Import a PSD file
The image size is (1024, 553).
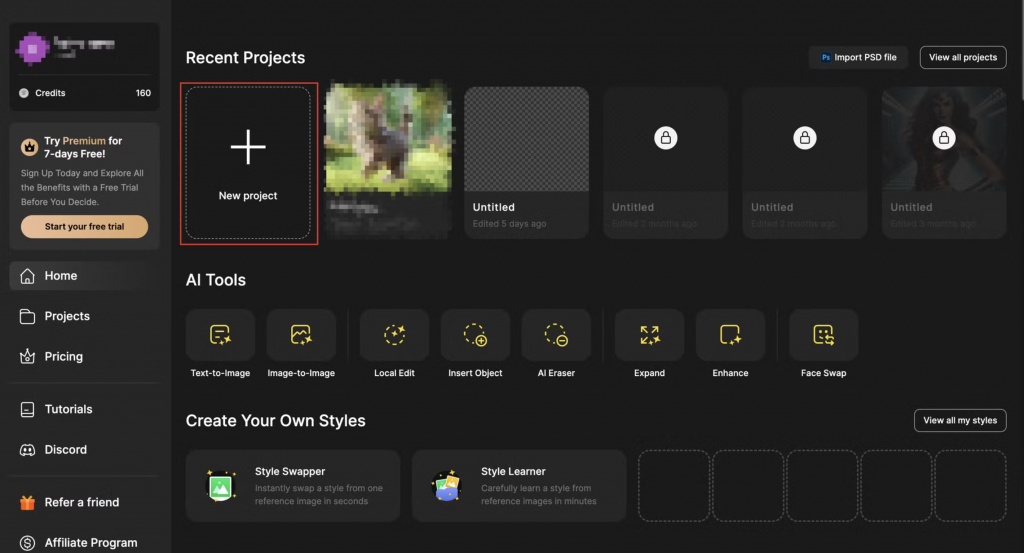pyautogui.click(x=858, y=57)
